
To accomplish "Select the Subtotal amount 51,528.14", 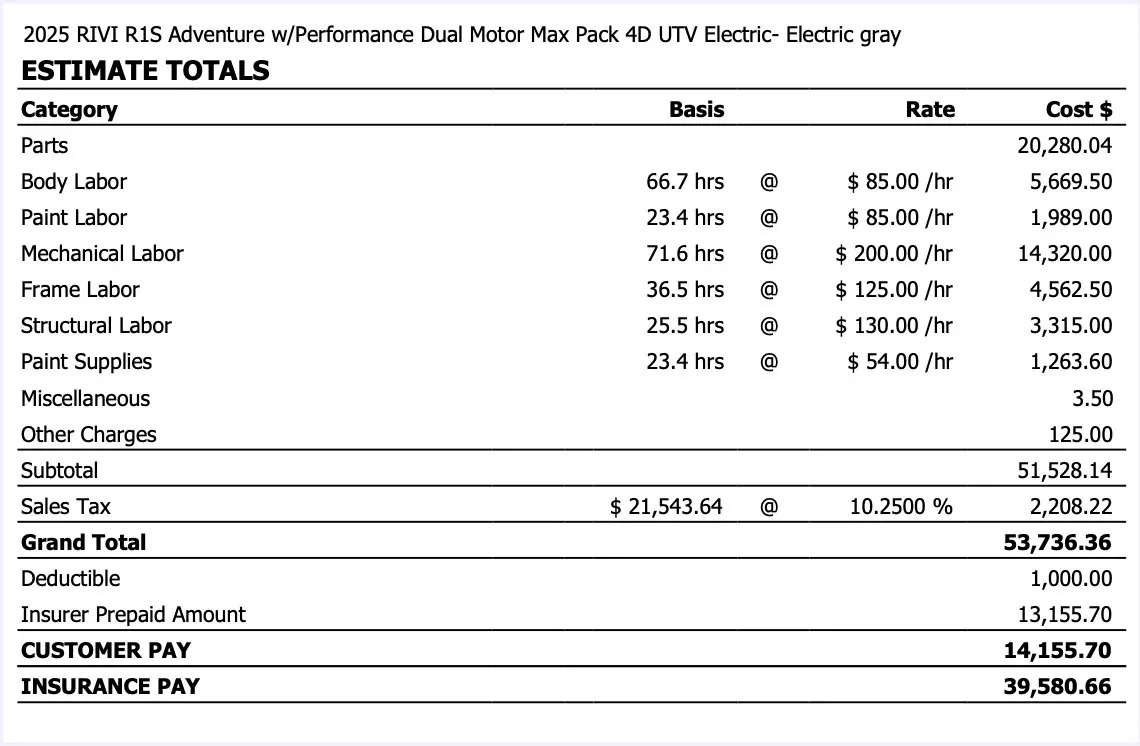I will [x=1064, y=470].
